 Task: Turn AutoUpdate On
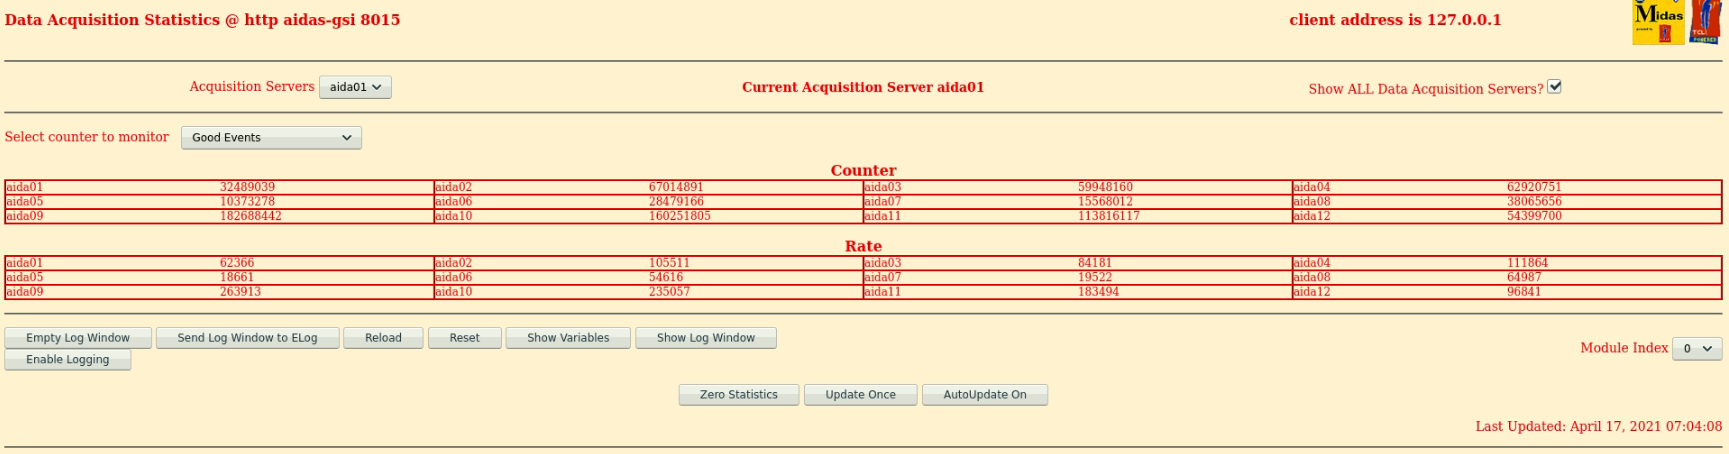(x=985, y=395)
